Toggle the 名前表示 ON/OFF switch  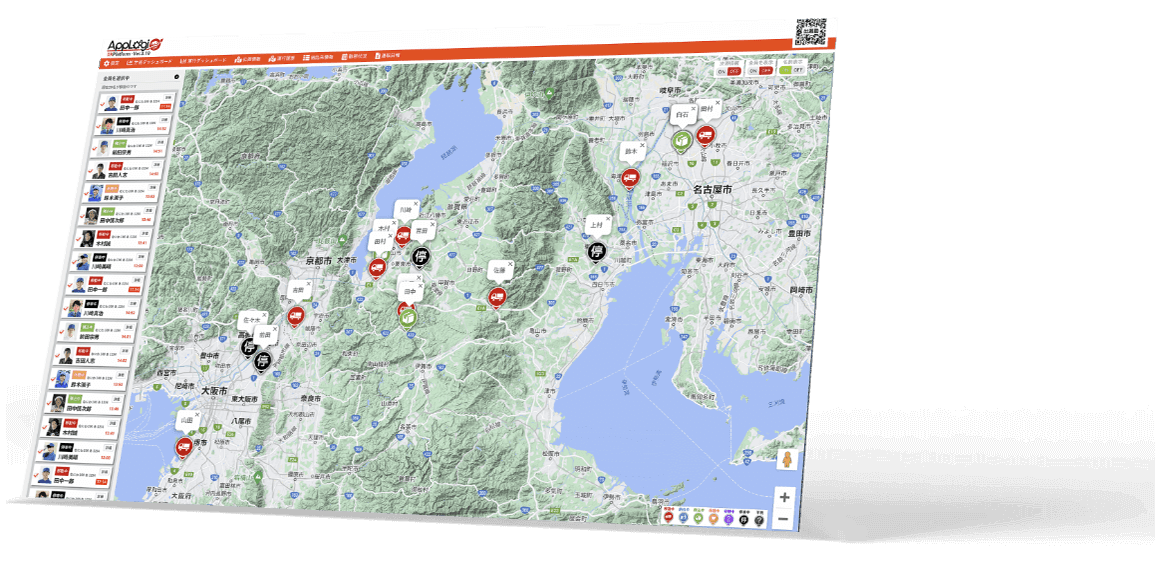793,71
